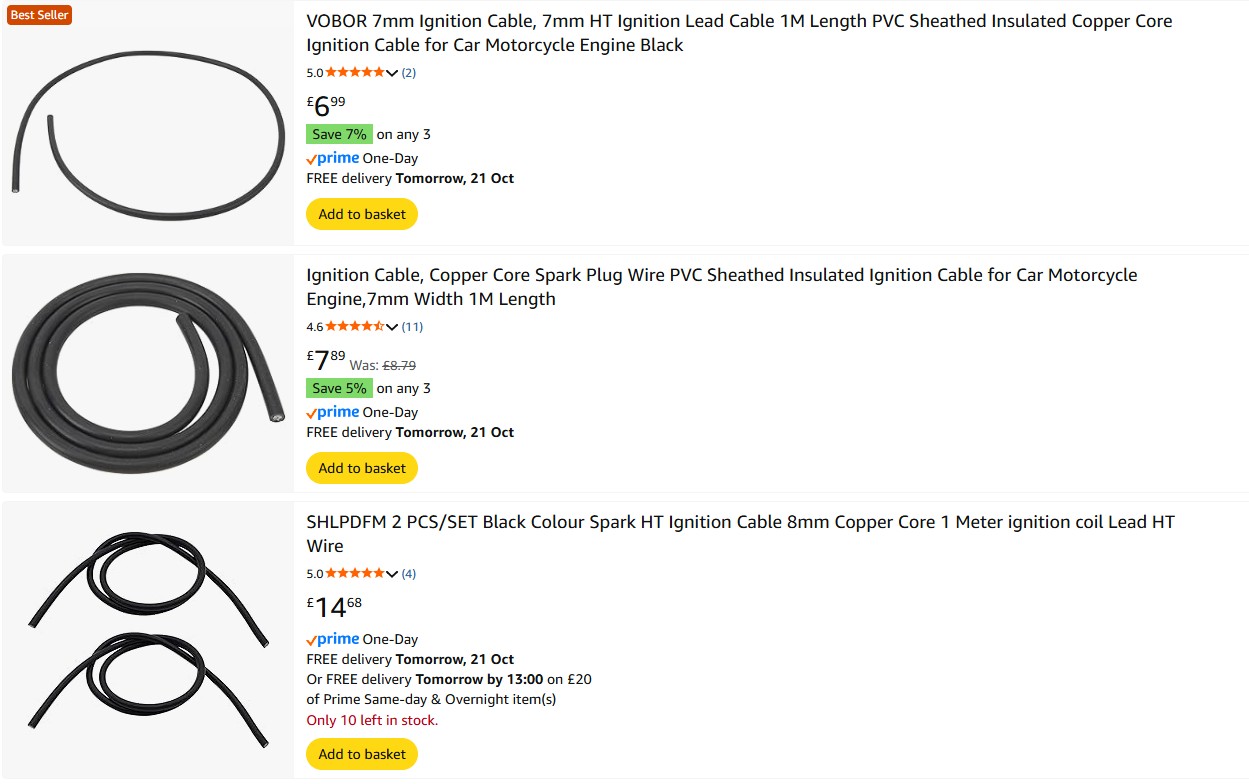
Task: Add SHLPDFM 2 PCS cable to basket
Action: pos(362,754)
